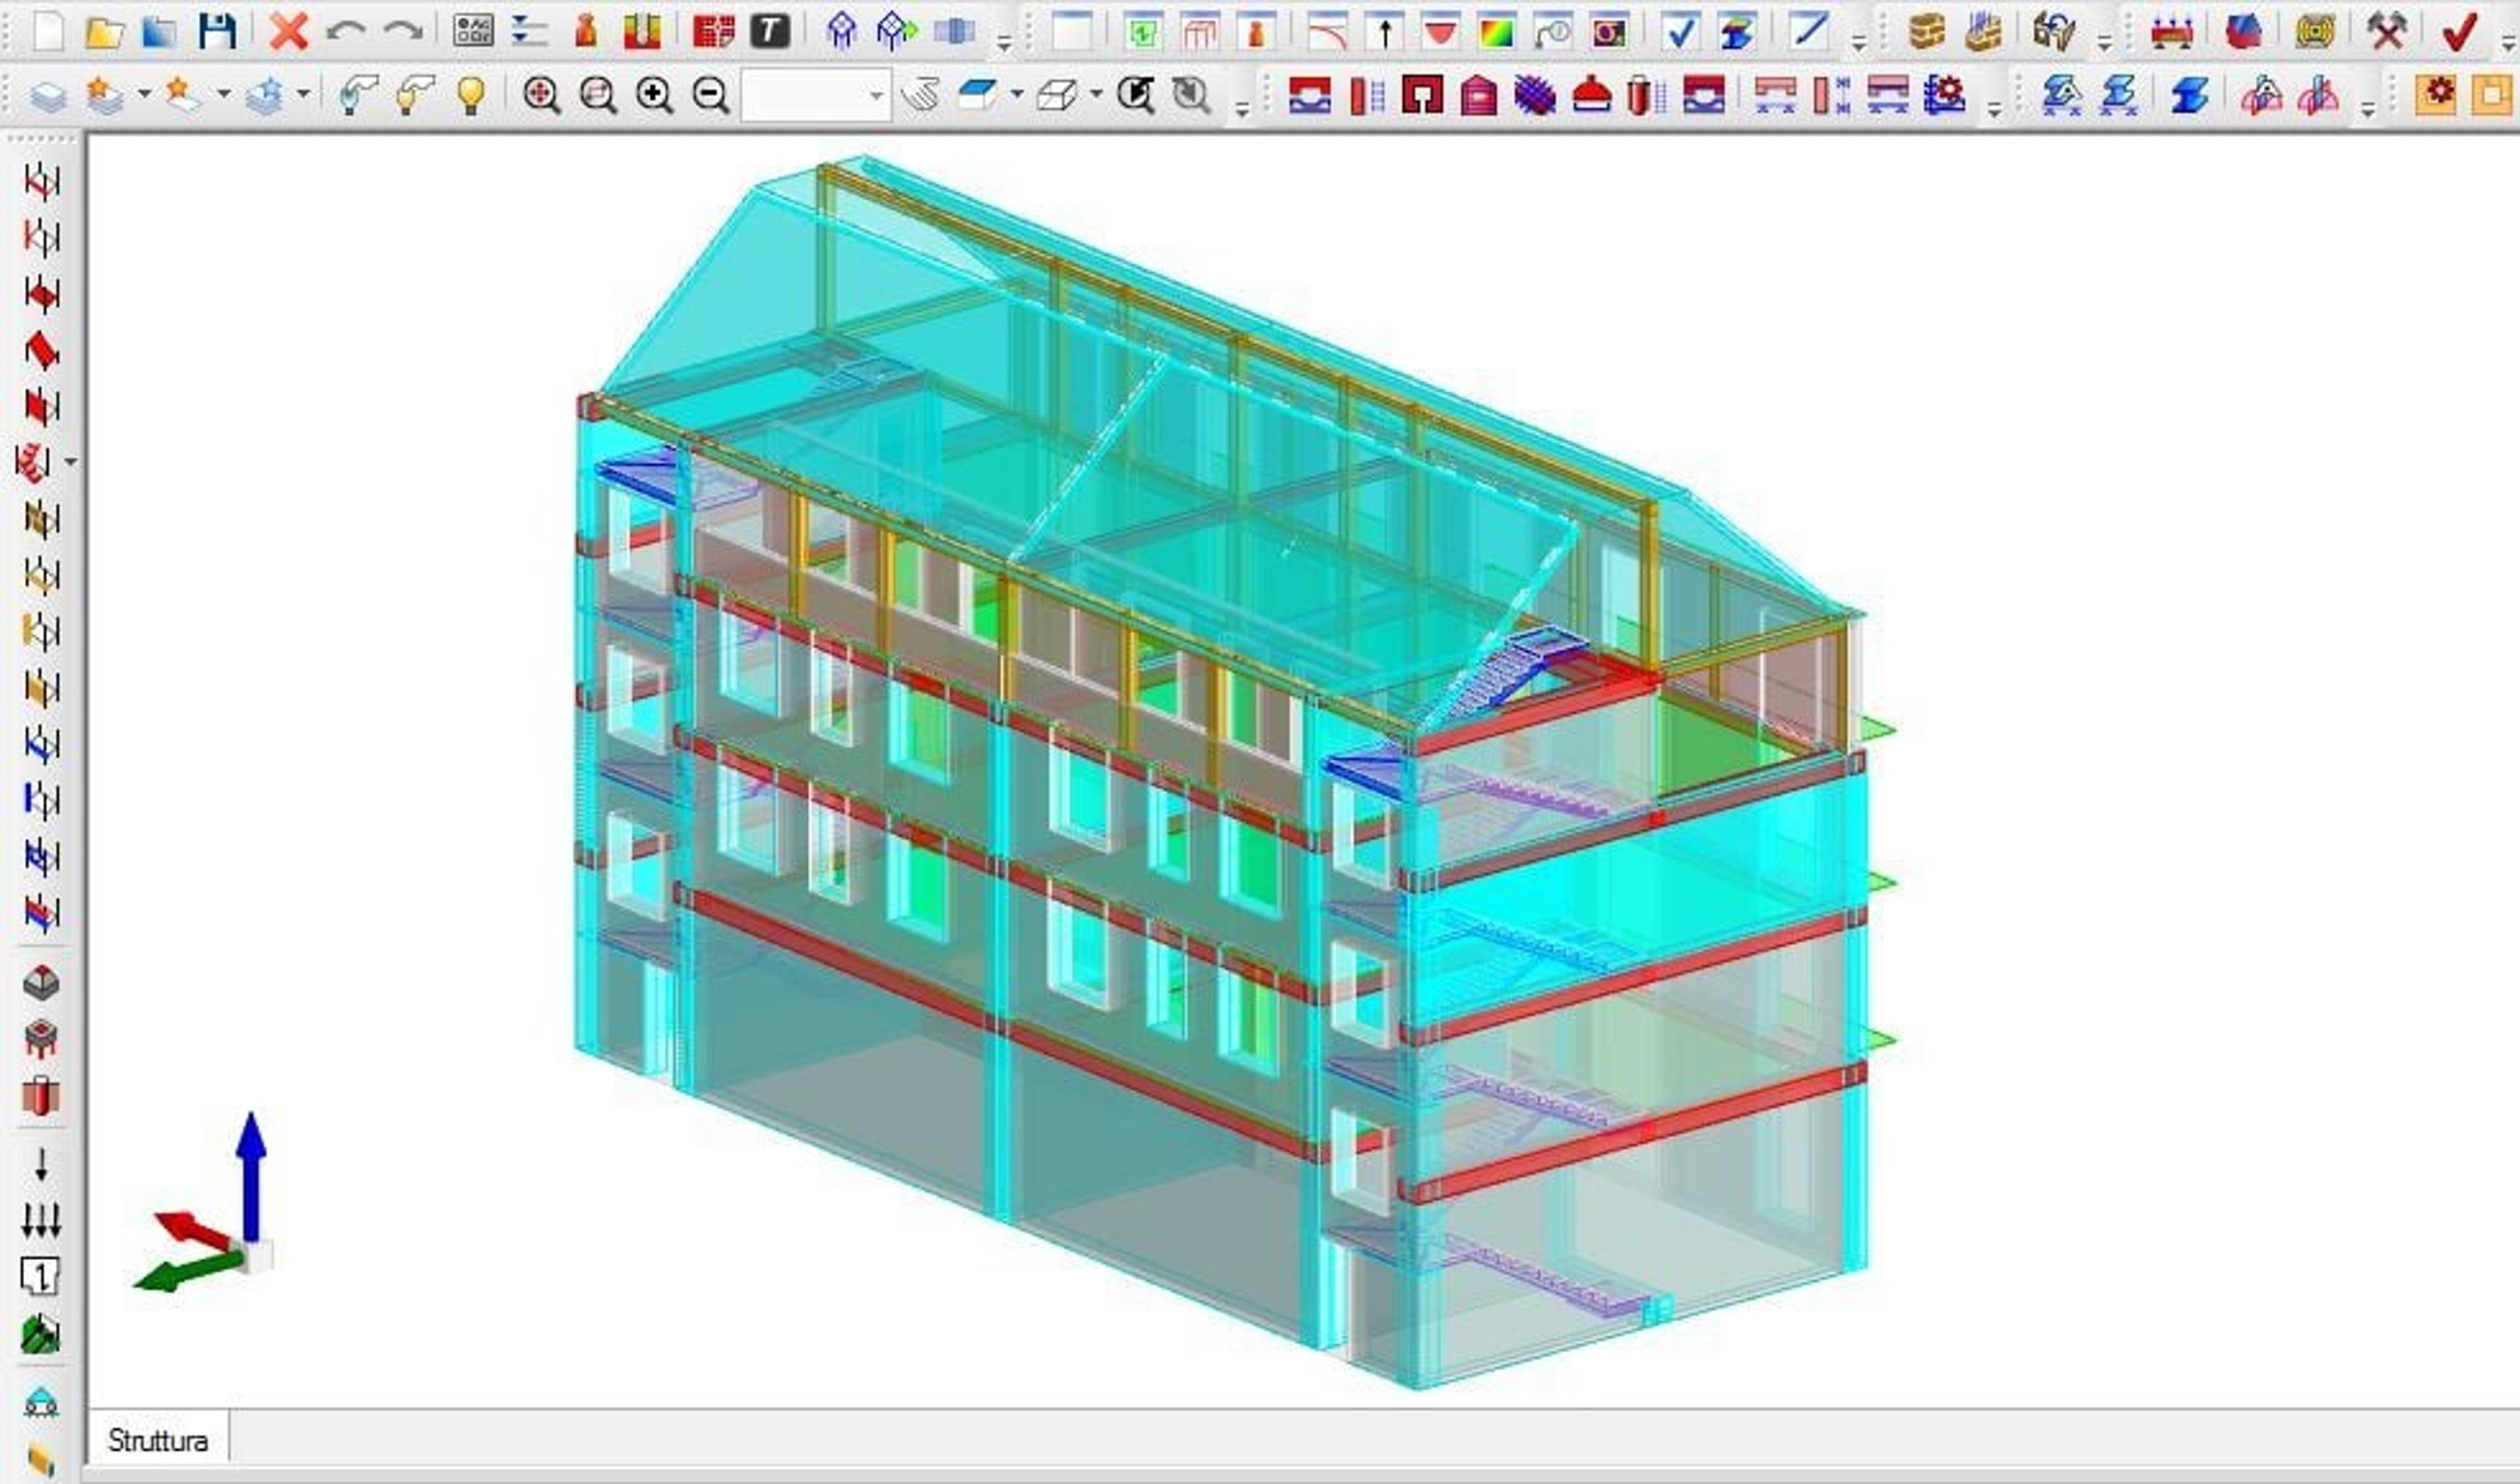Click the Save floppy disk icon
Screen dimensions: 2520x1484
[216, 31]
